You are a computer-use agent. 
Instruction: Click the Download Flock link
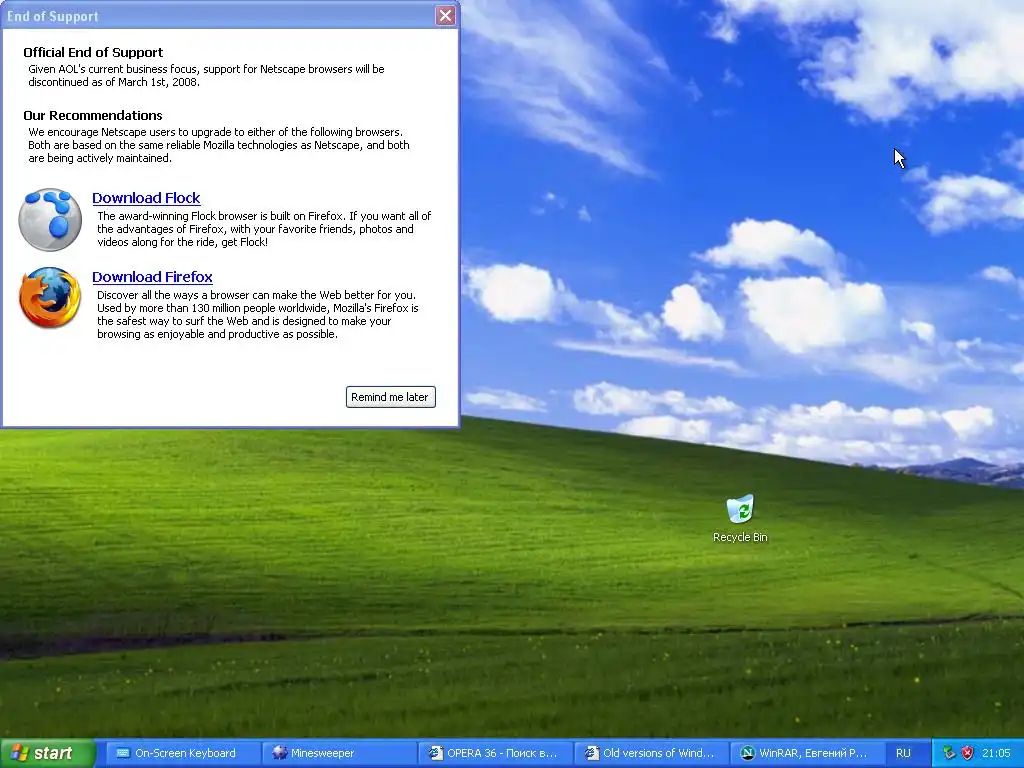coord(146,198)
